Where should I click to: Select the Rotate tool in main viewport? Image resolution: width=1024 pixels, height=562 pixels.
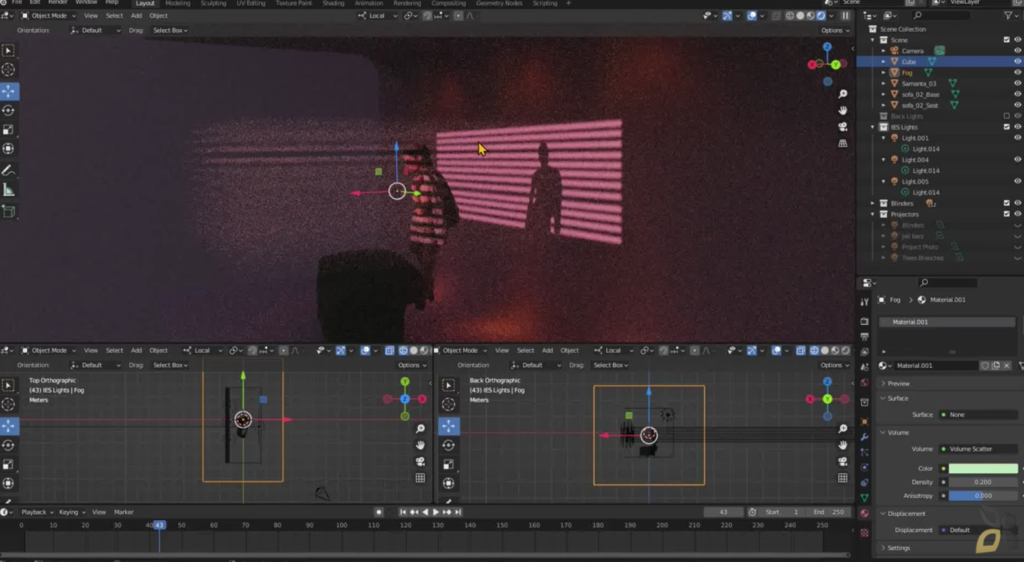coord(8,110)
